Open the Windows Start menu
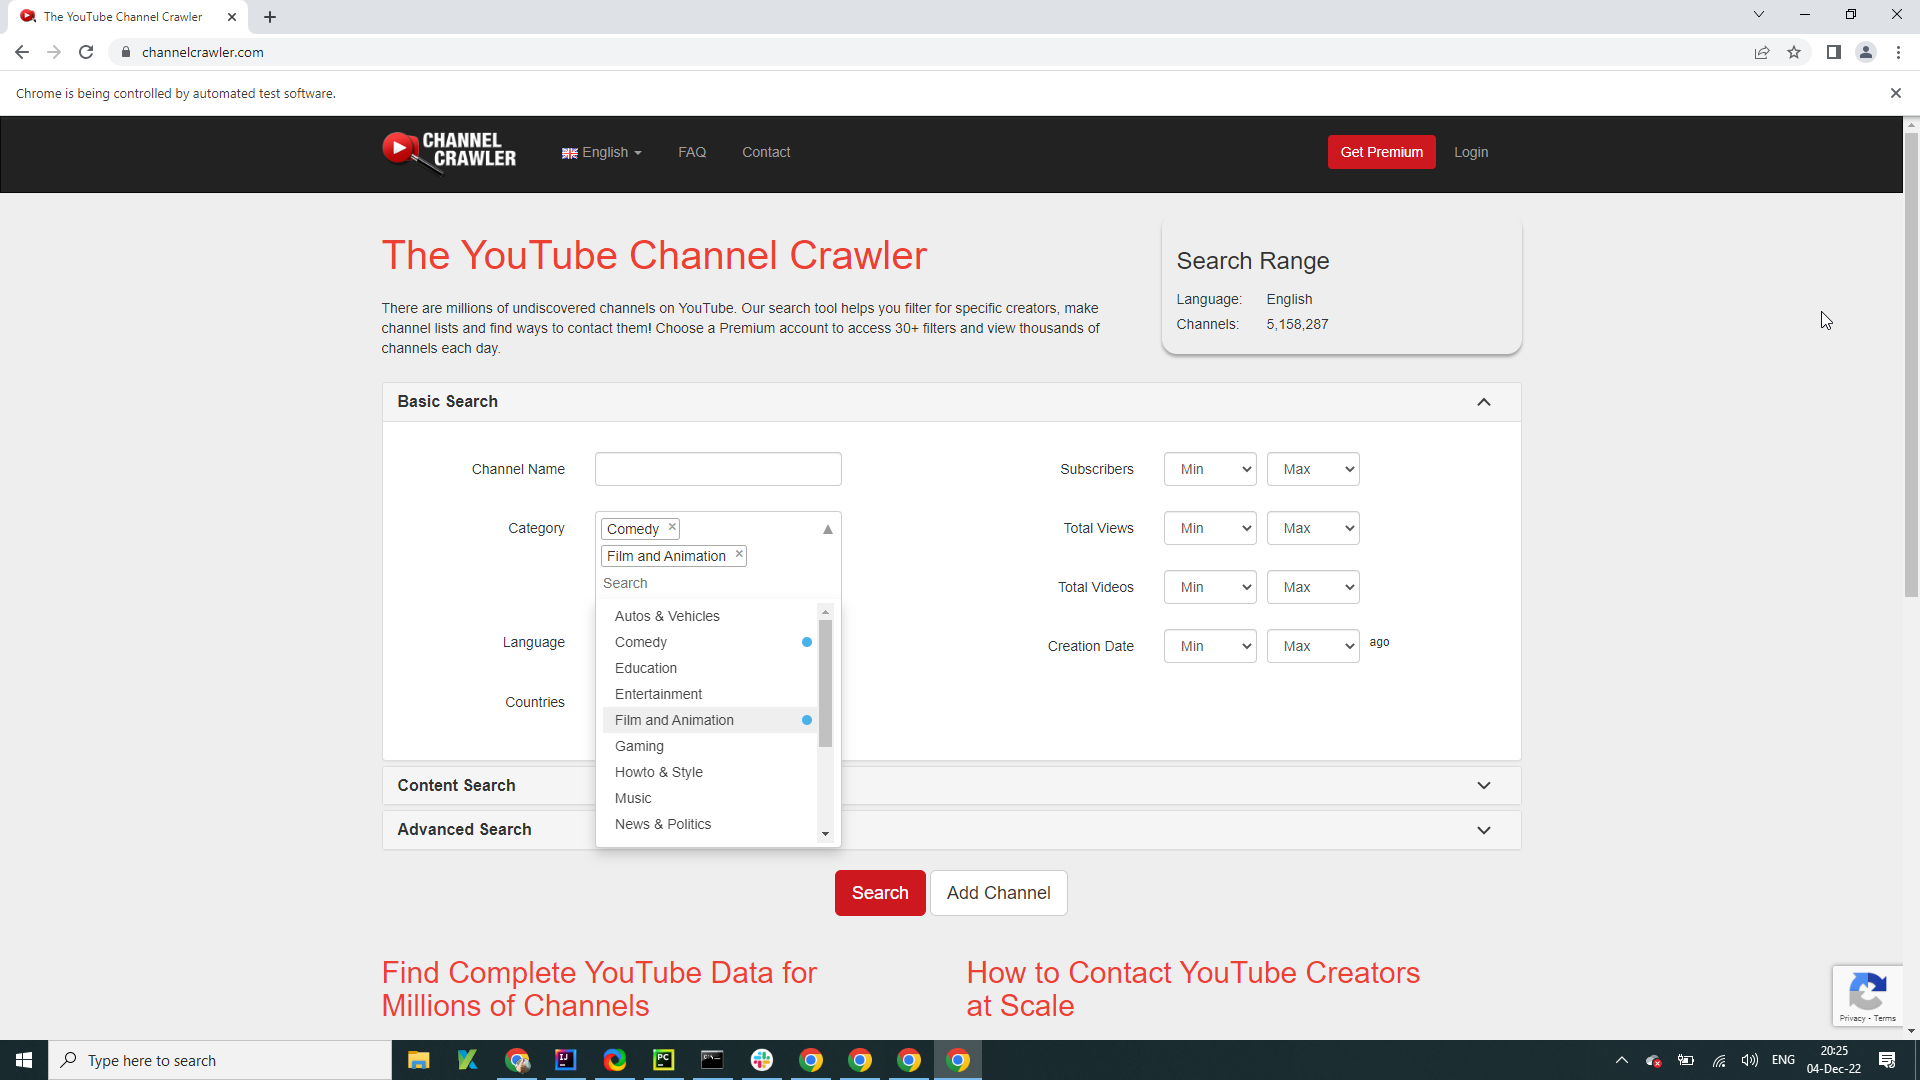This screenshot has width=1920, height=1080. 24,1060
